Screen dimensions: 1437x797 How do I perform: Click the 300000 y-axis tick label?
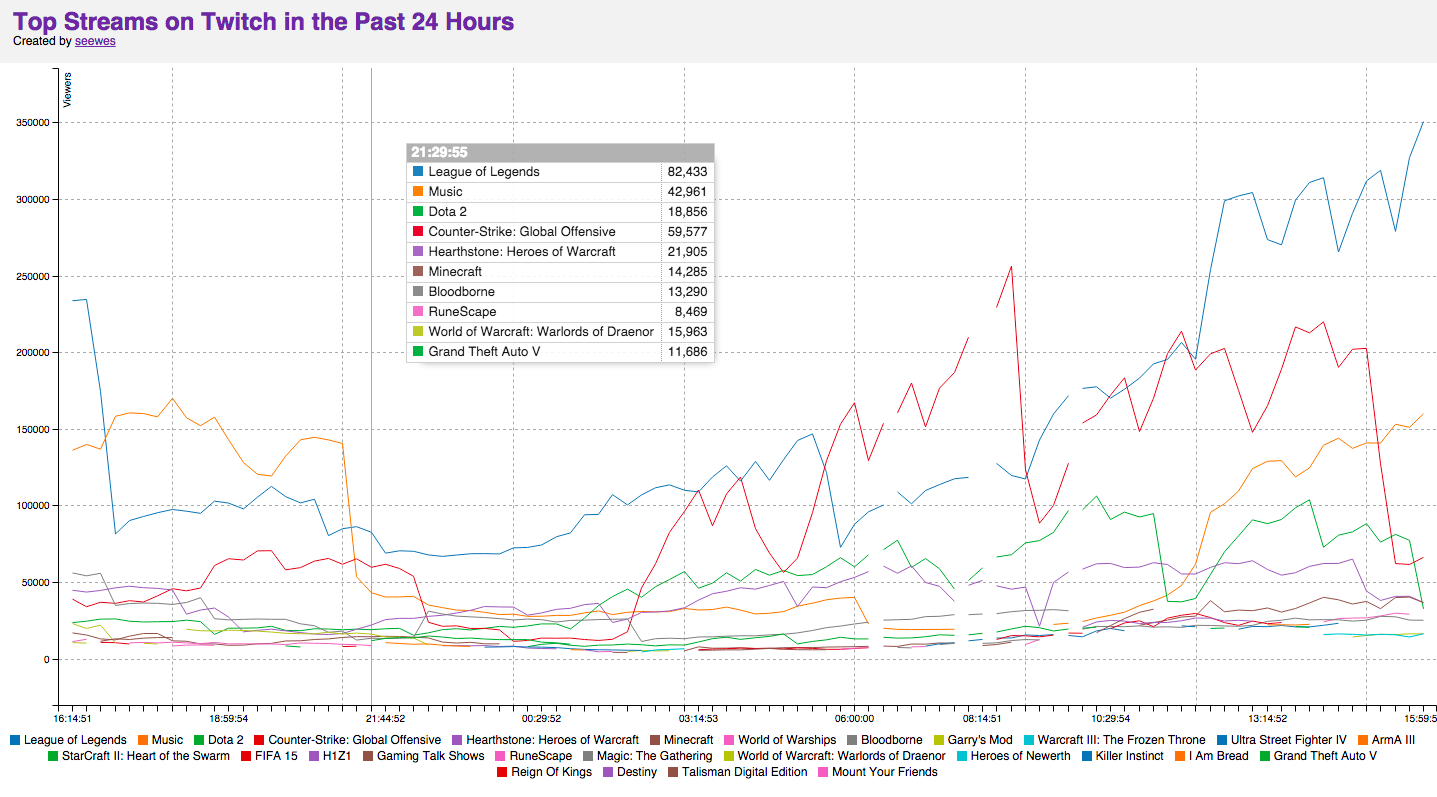[x=32, y=200]
